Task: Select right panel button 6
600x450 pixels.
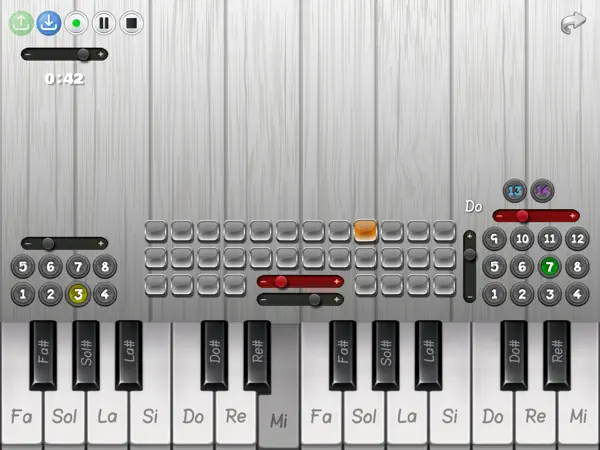Action: [522, 266]
